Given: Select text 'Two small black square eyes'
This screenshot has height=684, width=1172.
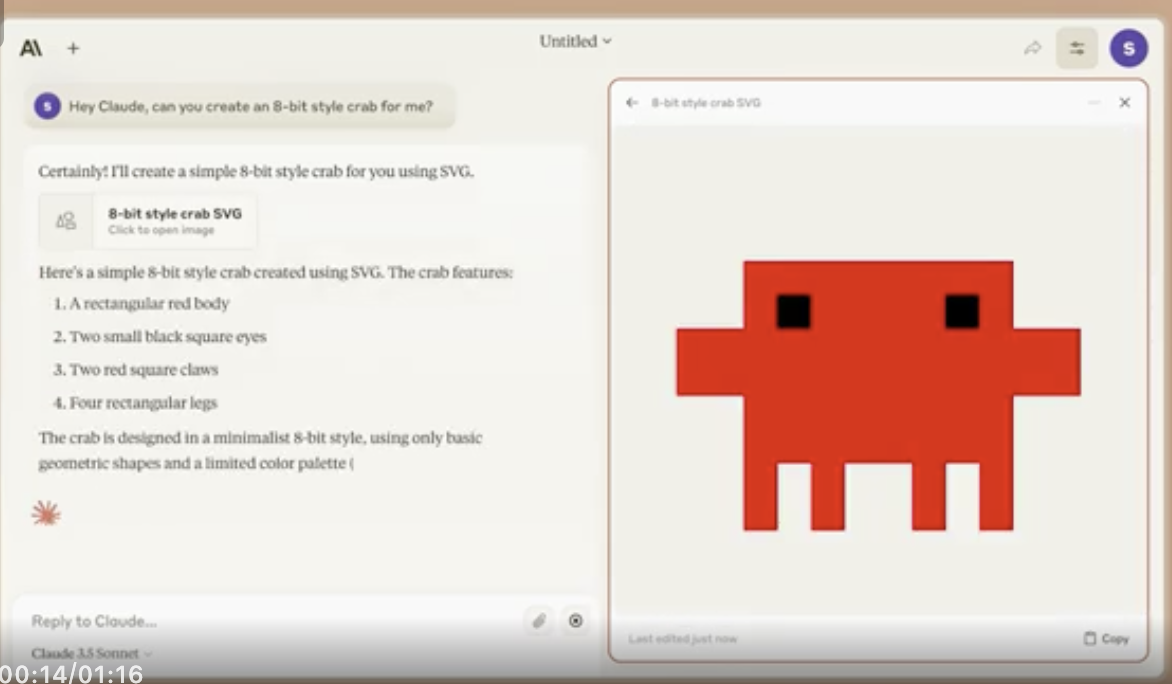Looking at the screenshot, I should click(168, 336).
